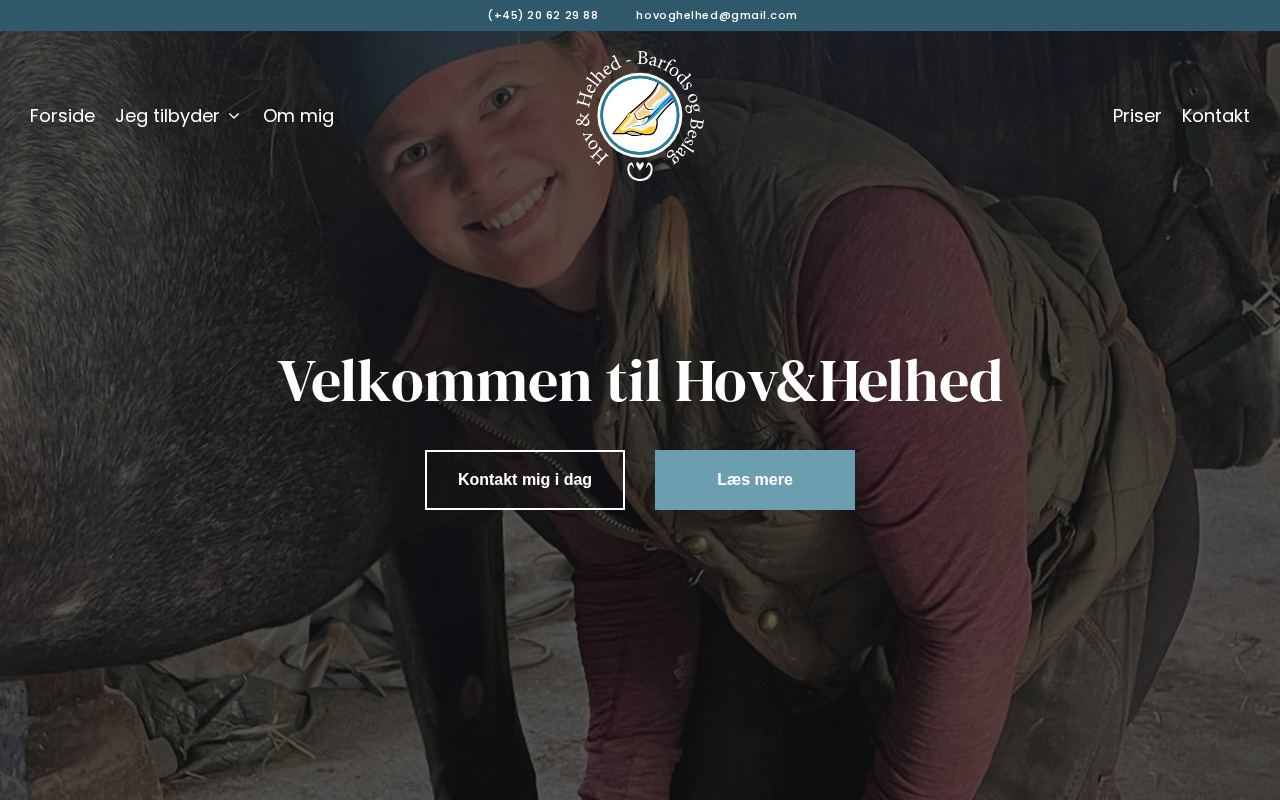This screenshot has height=800, width=1280.
Task: Email hovoghelhed@gmail.com from the top bar
Action: click(717, 15)
